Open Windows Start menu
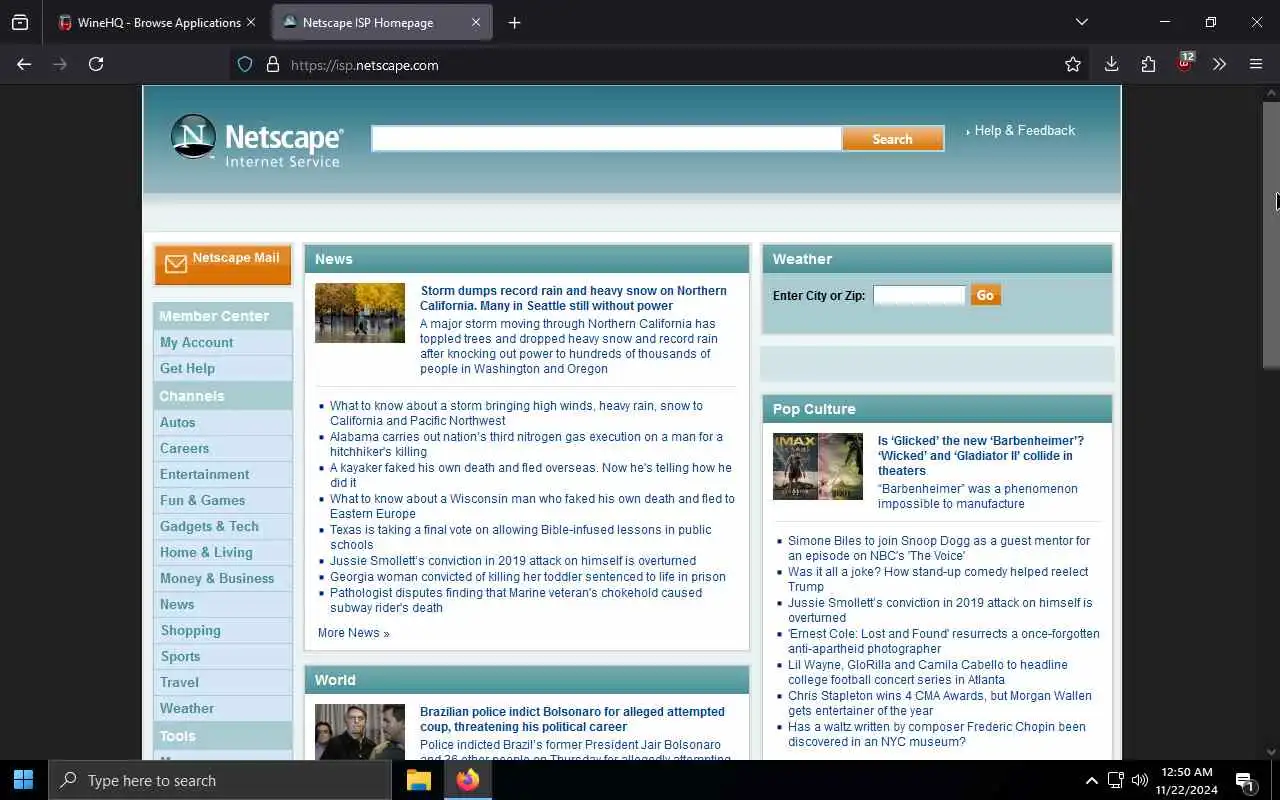1280x800 pixels. point(24,780)
